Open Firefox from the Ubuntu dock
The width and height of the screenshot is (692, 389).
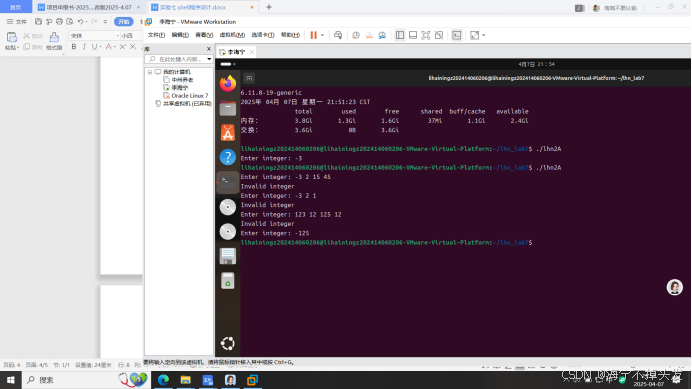coord(228,83)
